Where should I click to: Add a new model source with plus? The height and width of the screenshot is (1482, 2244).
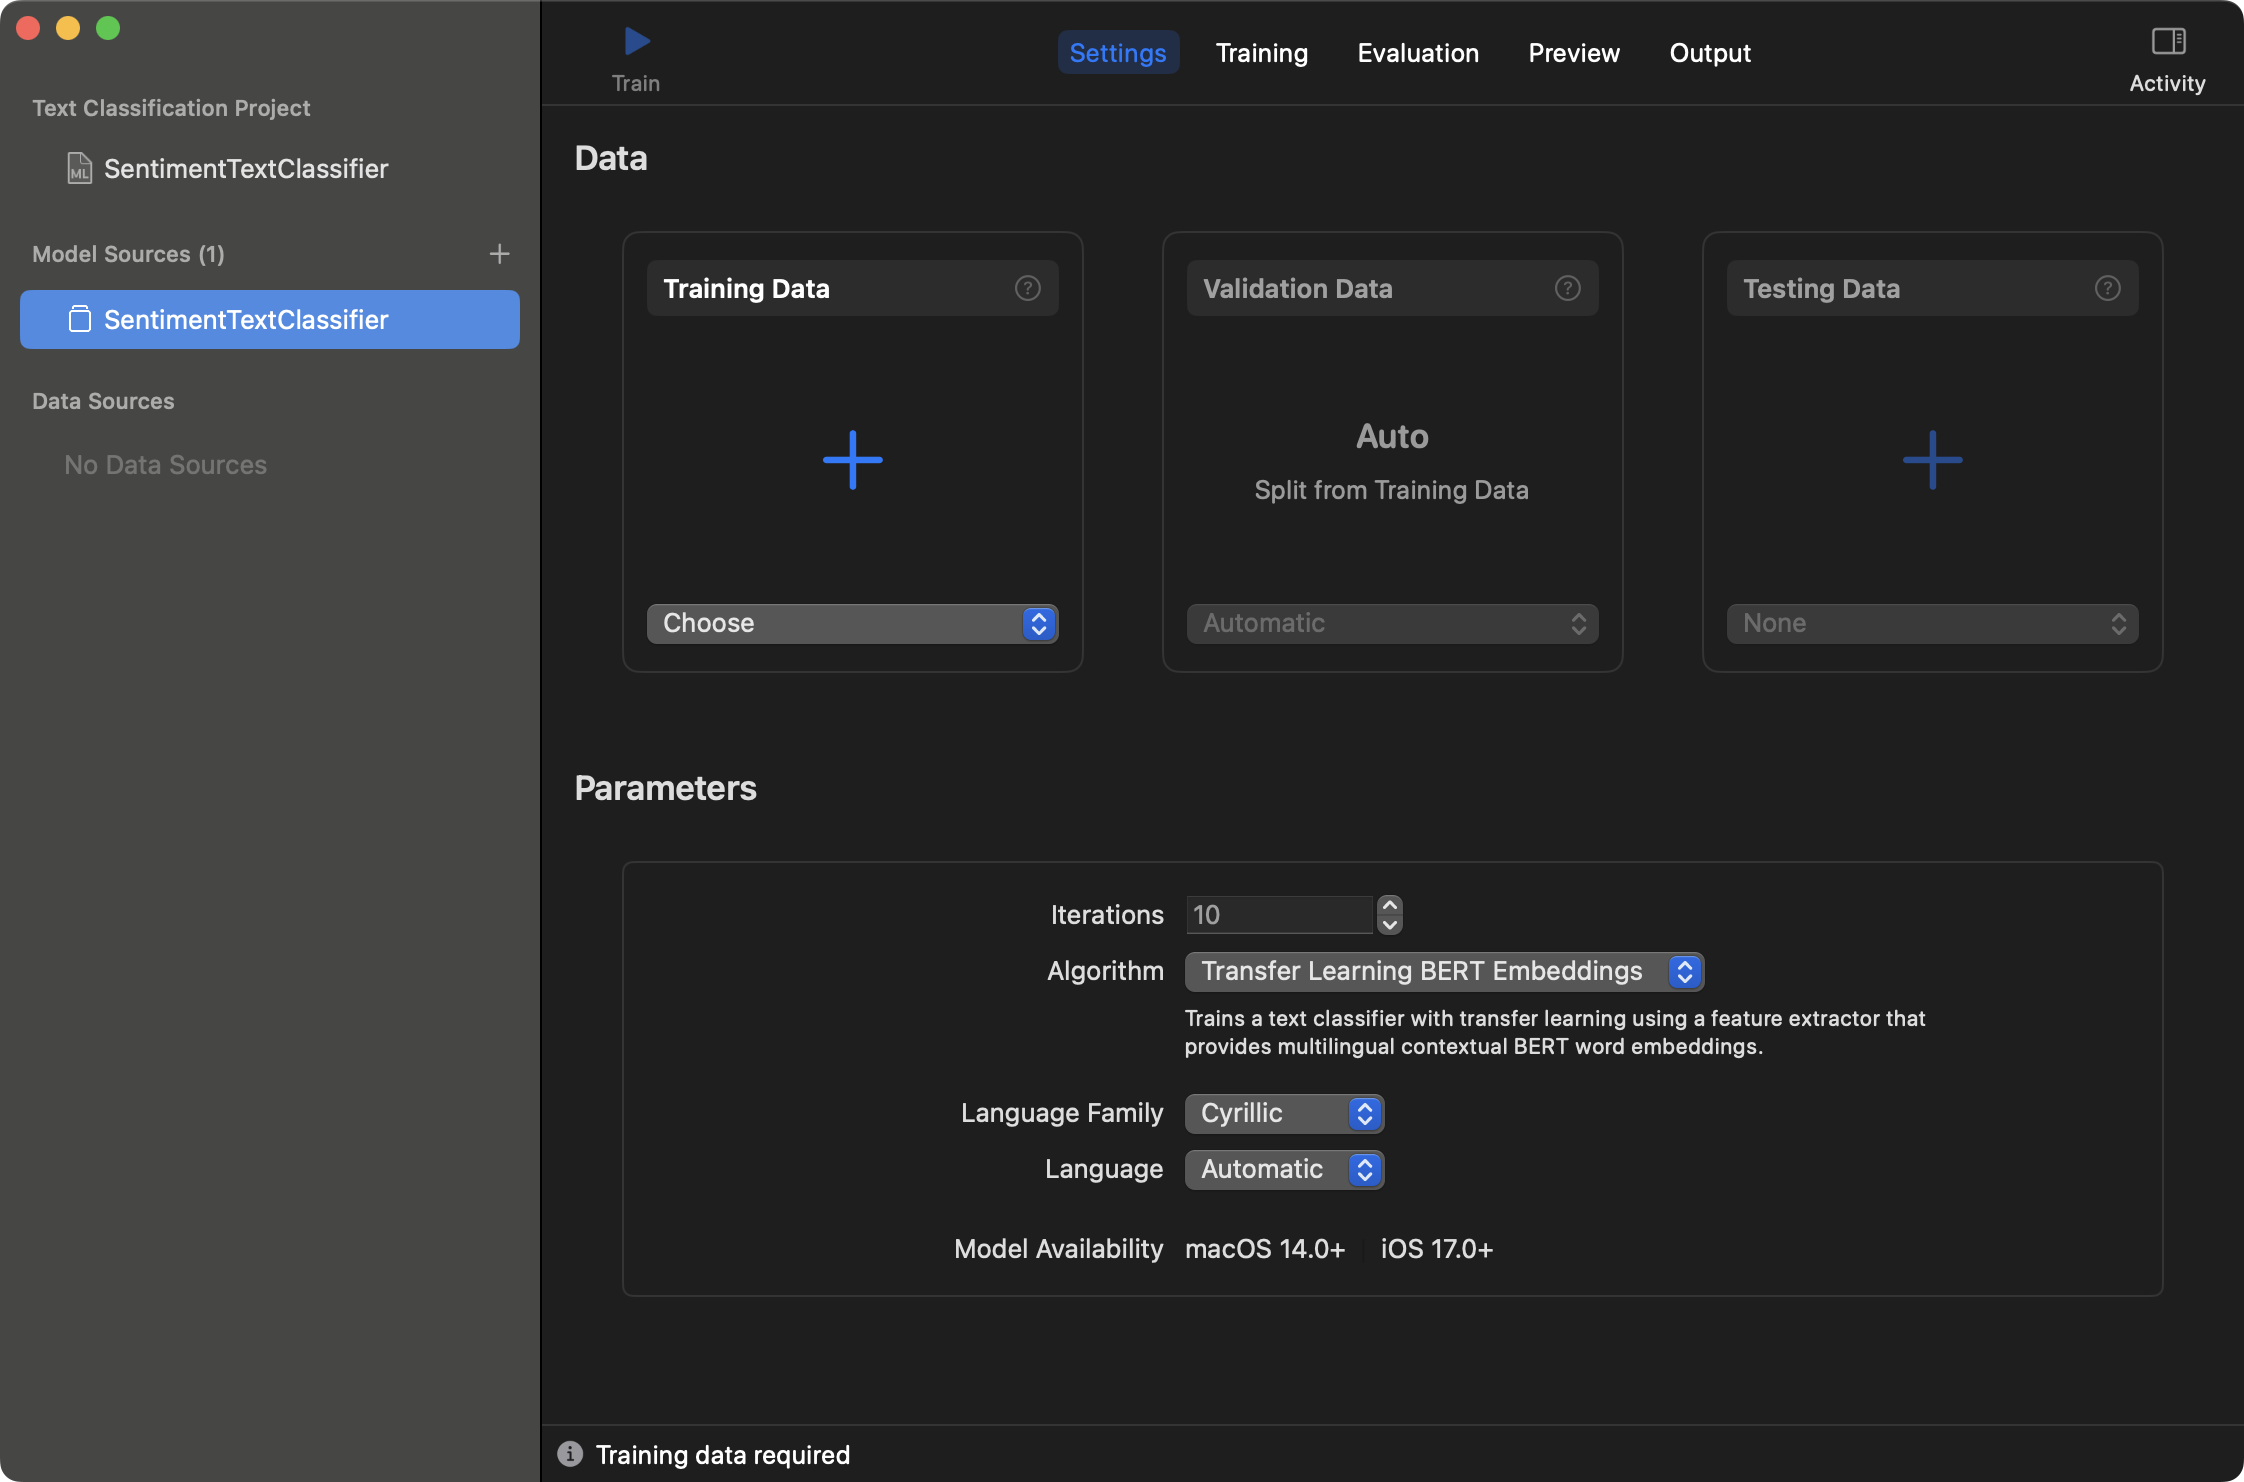(499, 254)
